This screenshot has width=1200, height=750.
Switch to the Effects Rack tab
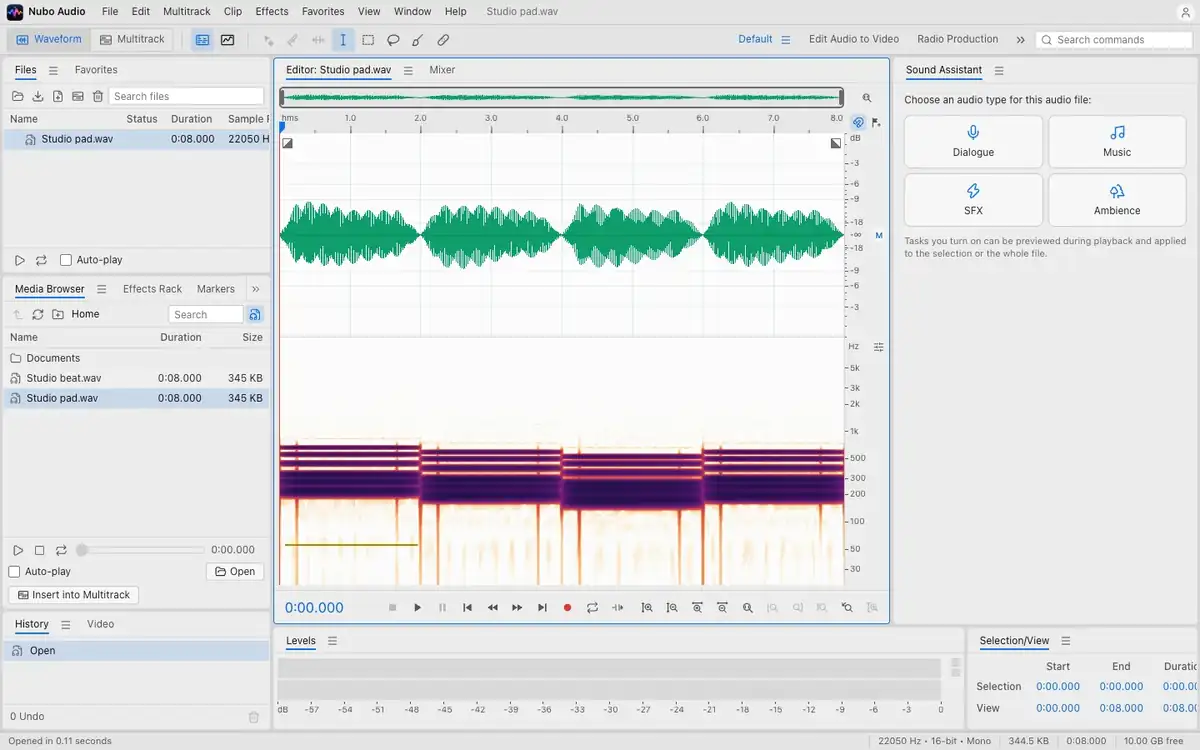click(152, 289)
